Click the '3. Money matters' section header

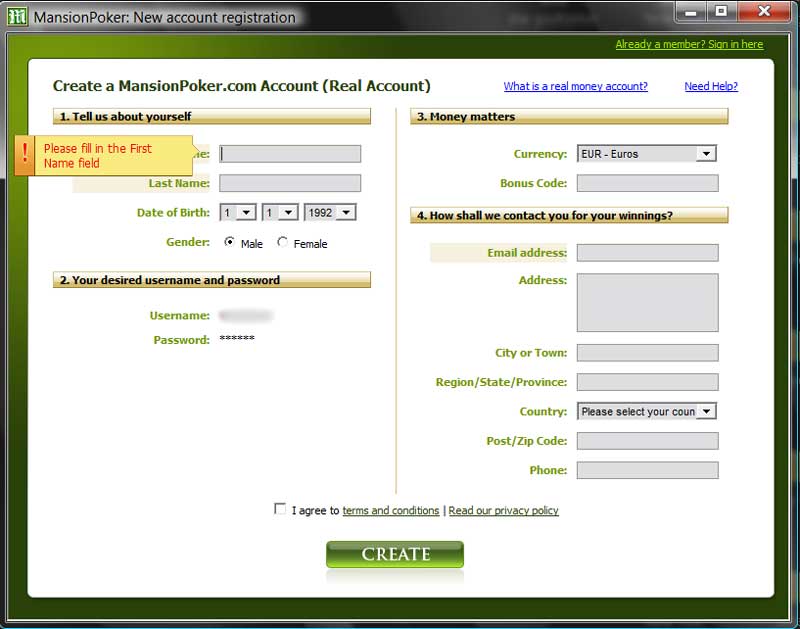point(569,116)
